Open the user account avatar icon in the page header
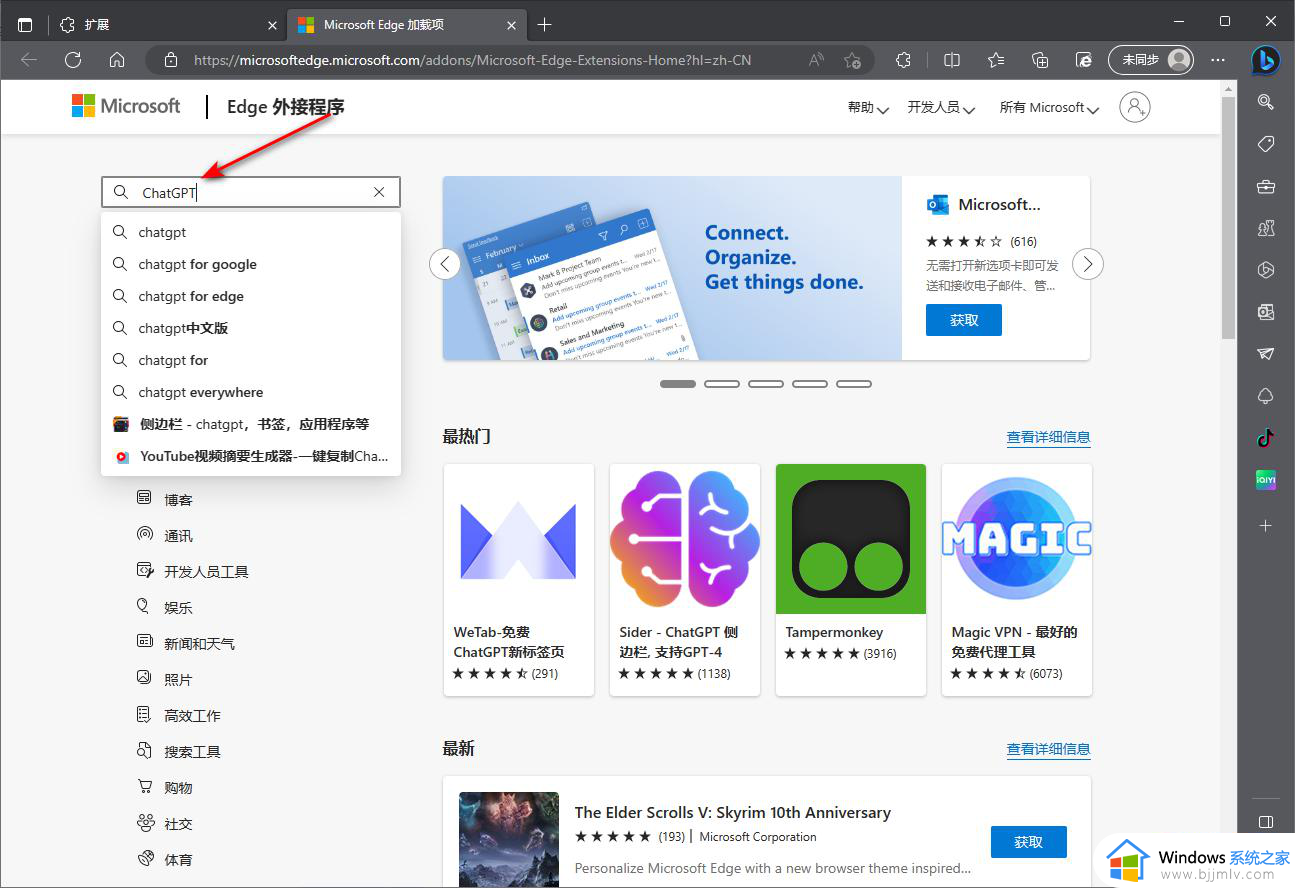The image size is (1295, 888). click(1135, 107)
